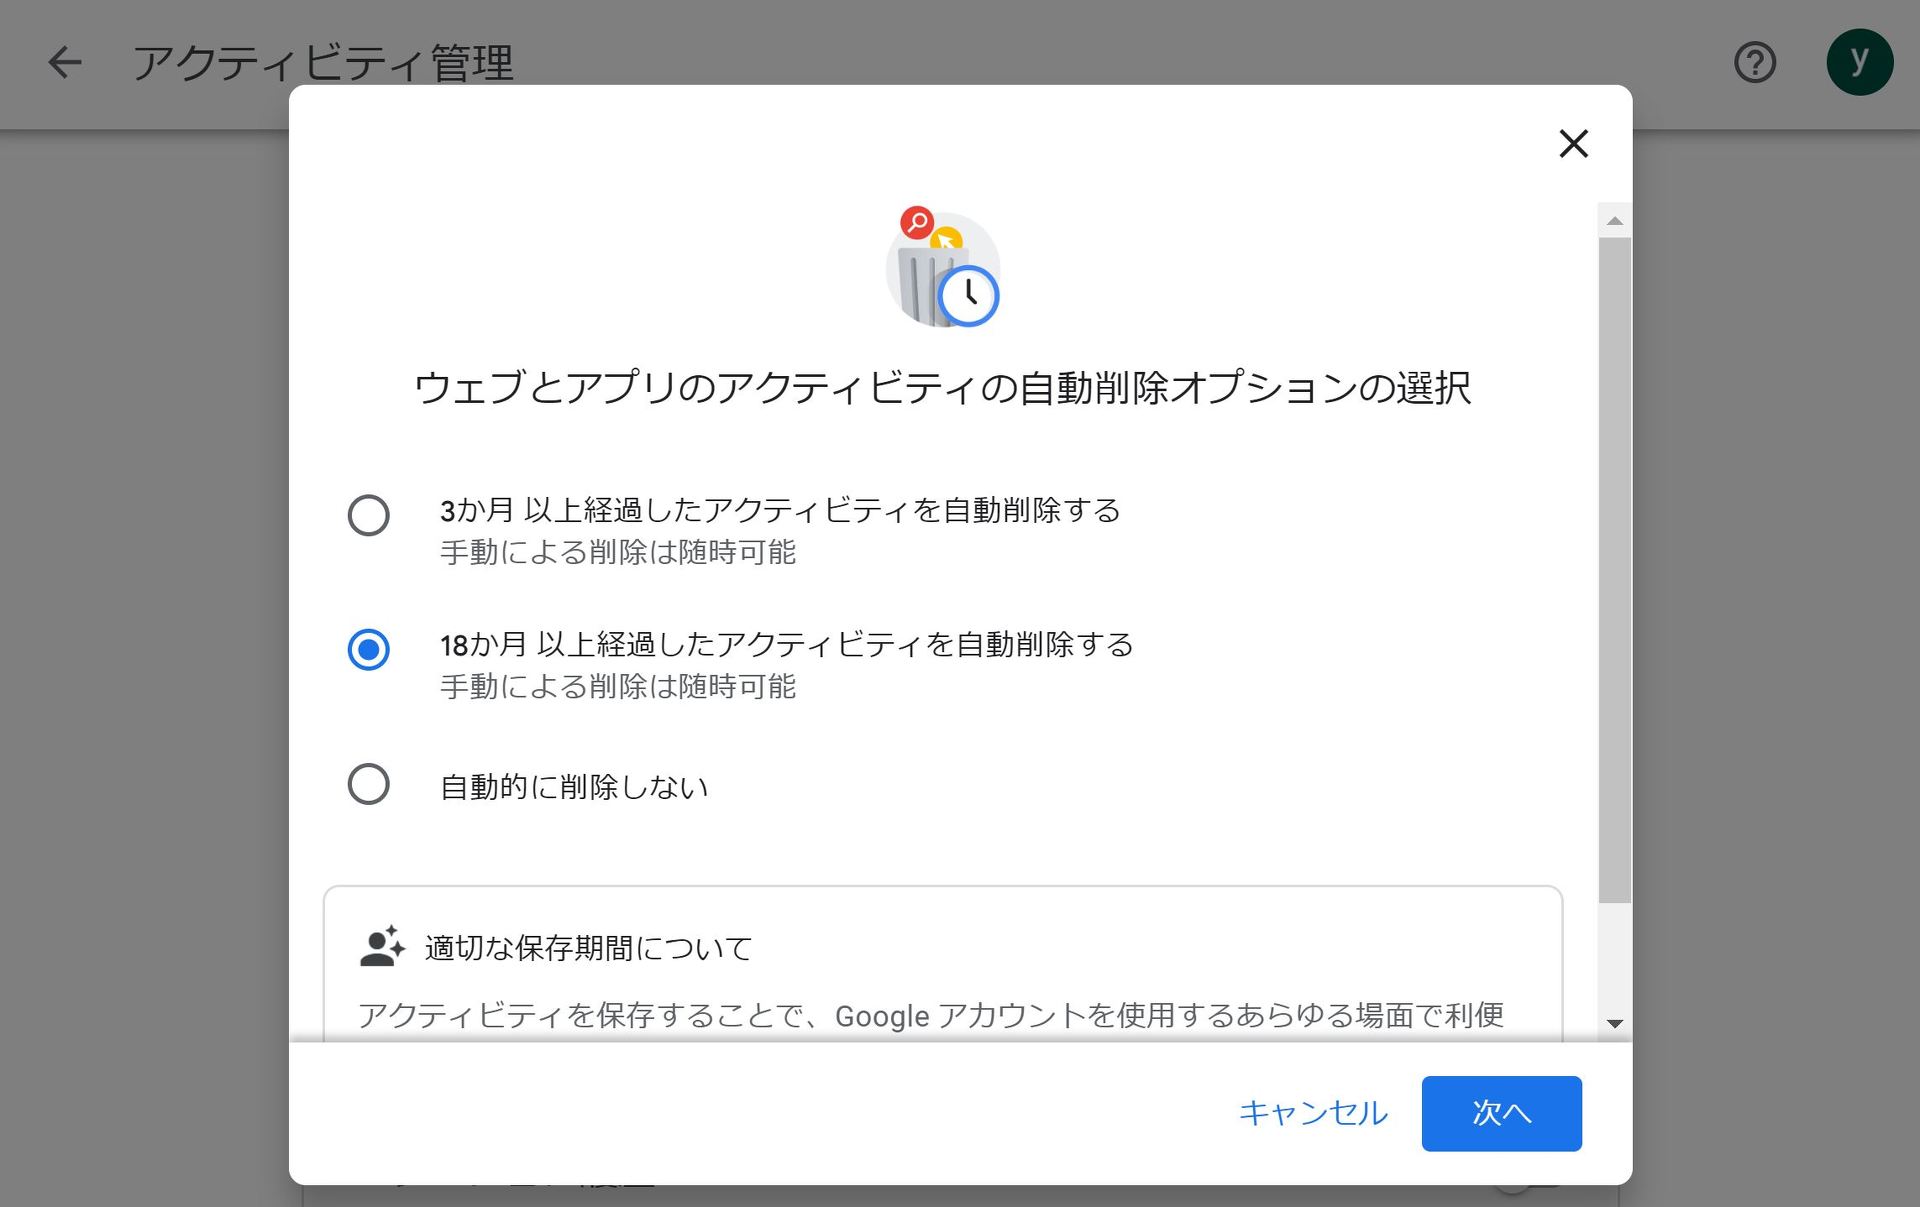This screenshot has height=1207, width=1920.
Task: Close the auto-delete dialog with the X icon
Action: pos(1573,144)
